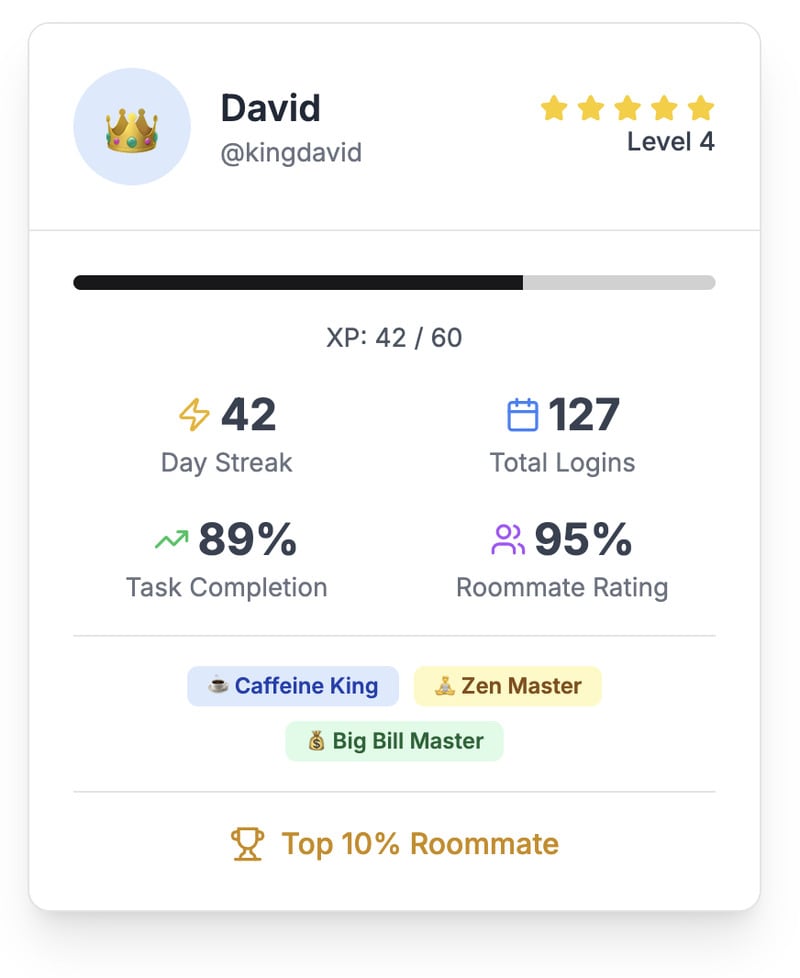The height and width of the screenshot is (978, 800).
Task: Click the fifth gold star rating
Action: click(x=702, y=108)
